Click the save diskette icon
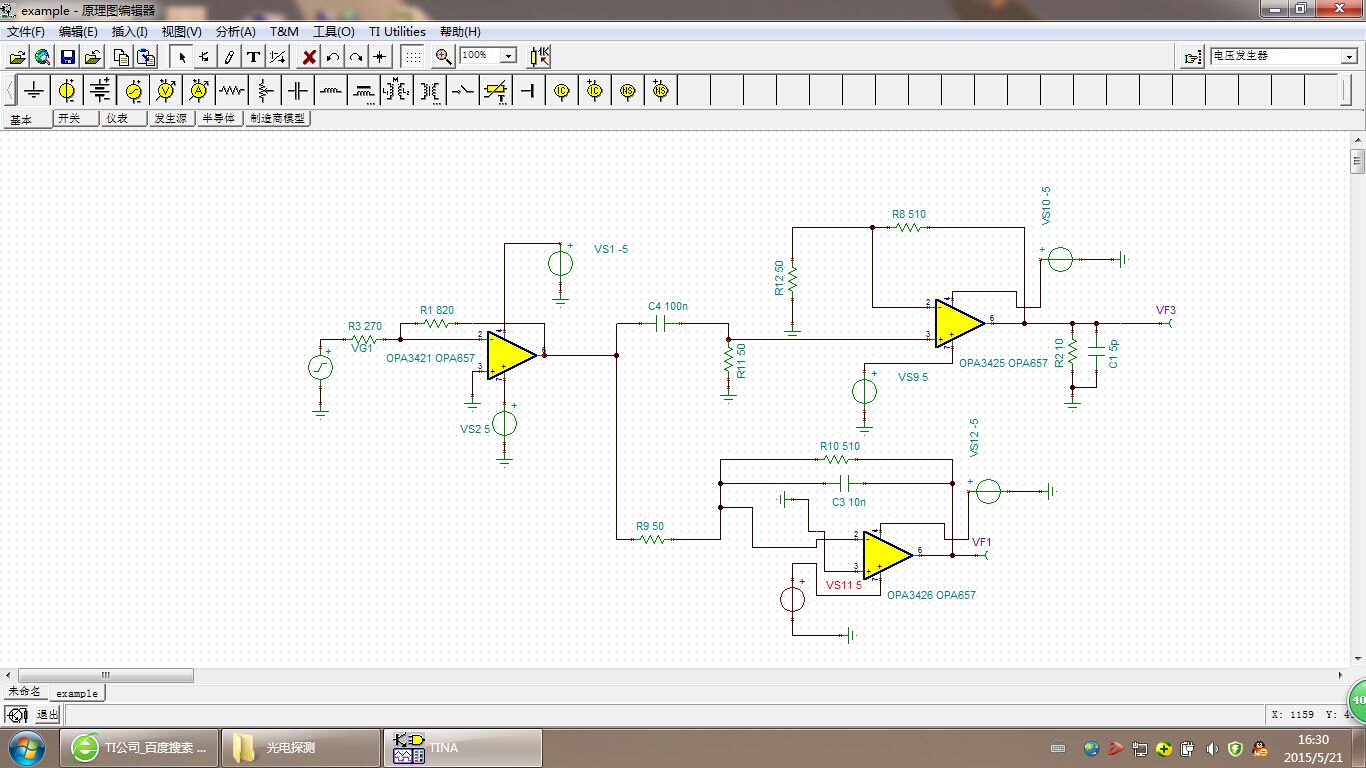Image resolution: width=1366 pixels, height=768 pixels. 68,57
